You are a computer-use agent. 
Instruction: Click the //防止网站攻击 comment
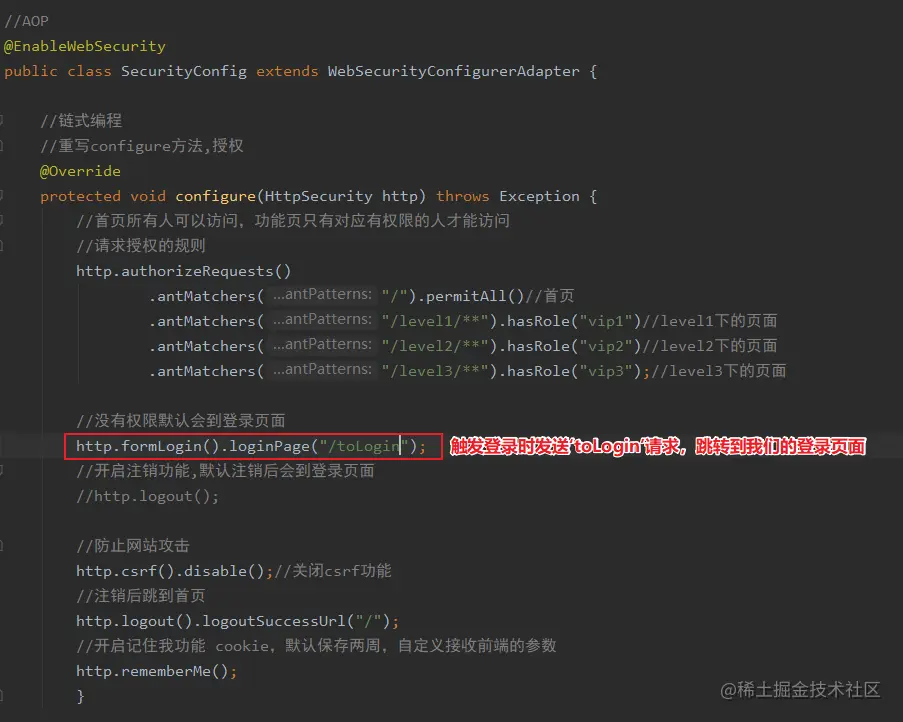click(x=133, y=546)
